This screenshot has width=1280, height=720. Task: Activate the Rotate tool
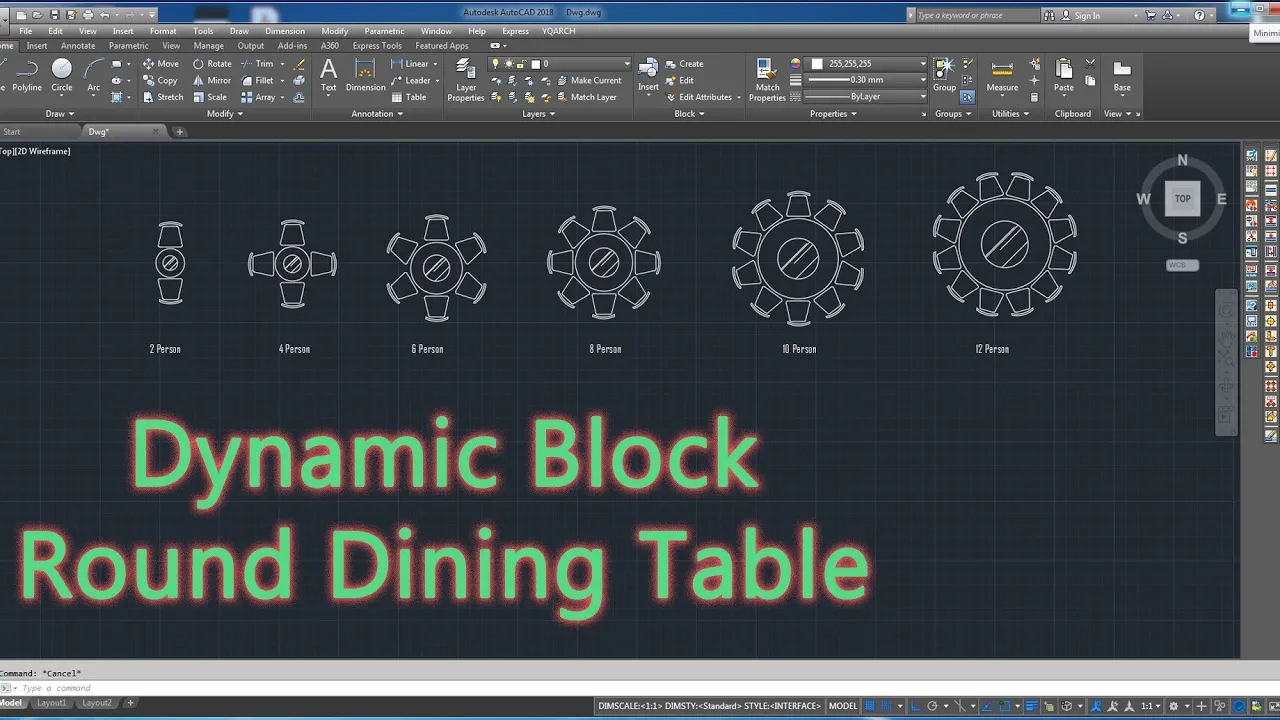coord(212,64)
